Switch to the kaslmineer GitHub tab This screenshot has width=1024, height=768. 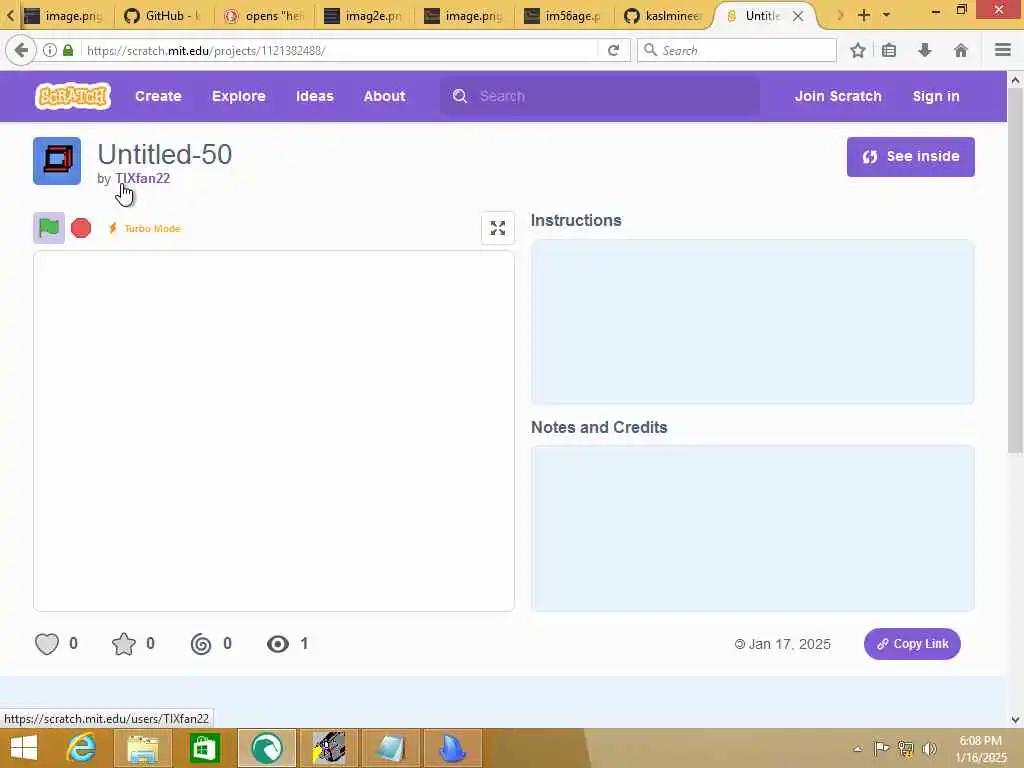point(664,16)
